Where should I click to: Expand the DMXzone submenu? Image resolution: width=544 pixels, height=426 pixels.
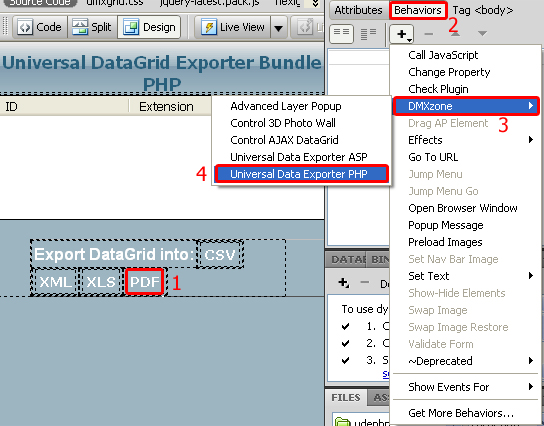(x=466, y=106)
